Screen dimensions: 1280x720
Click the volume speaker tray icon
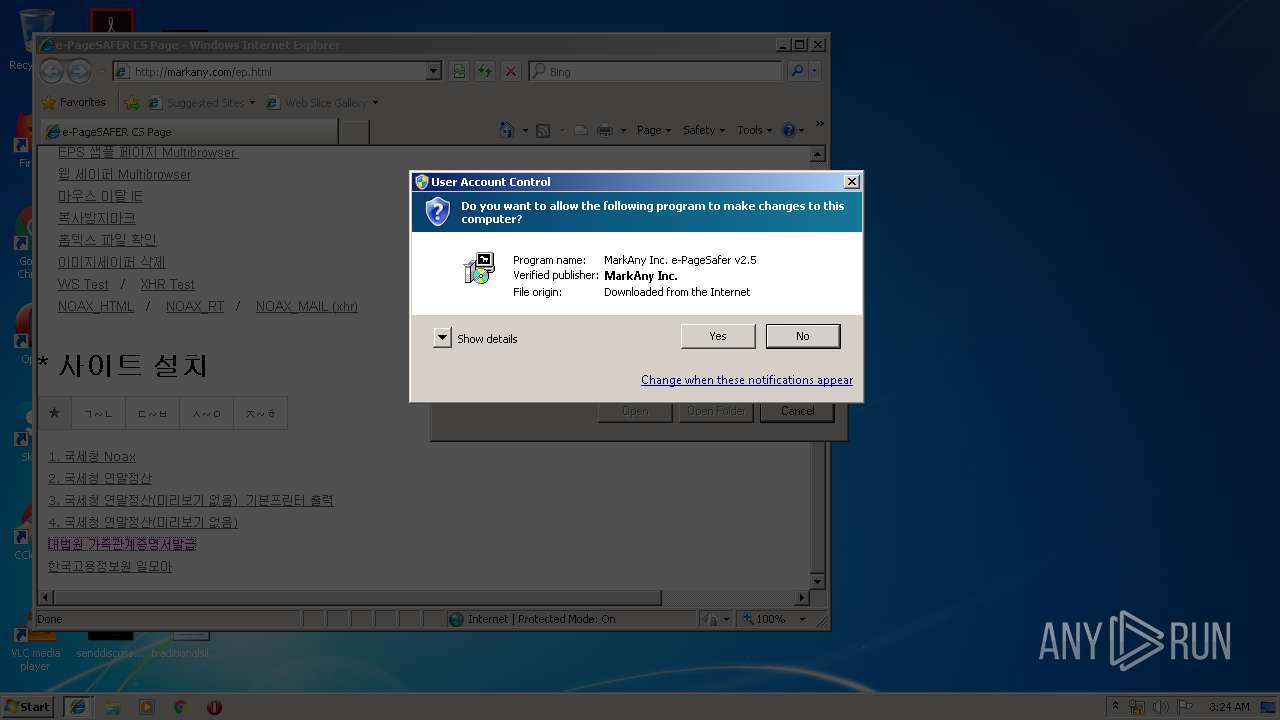tap(1161, 707)
